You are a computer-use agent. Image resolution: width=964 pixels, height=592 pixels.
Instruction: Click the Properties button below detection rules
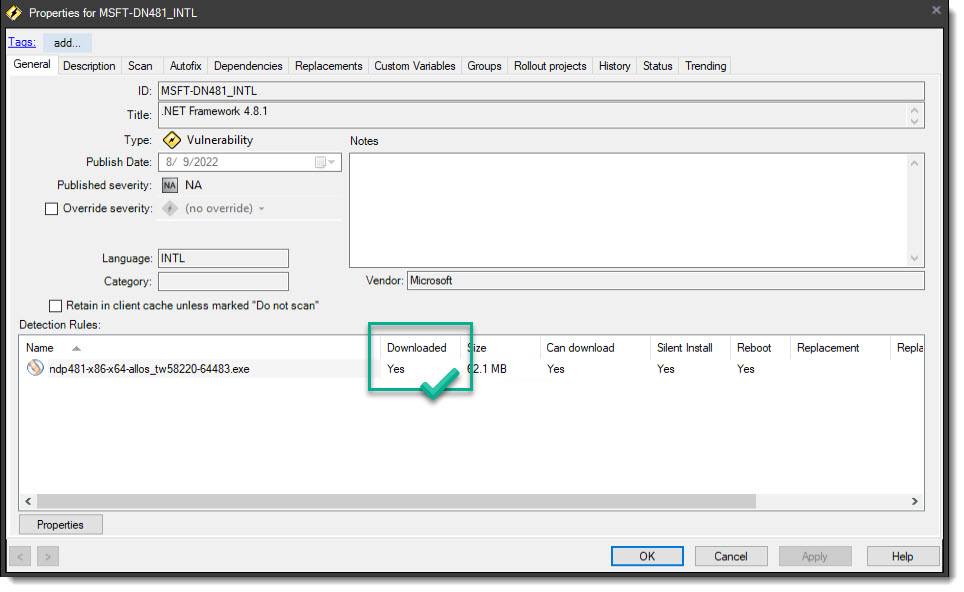(x=60, y=524)
